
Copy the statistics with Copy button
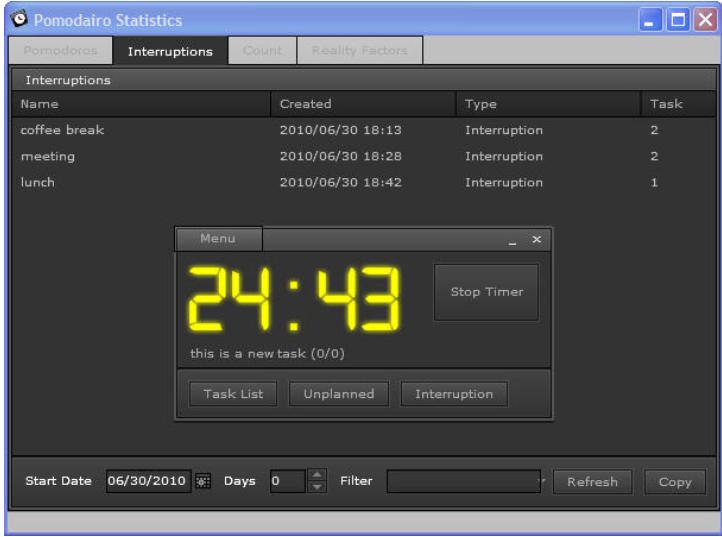coord(675,481)
